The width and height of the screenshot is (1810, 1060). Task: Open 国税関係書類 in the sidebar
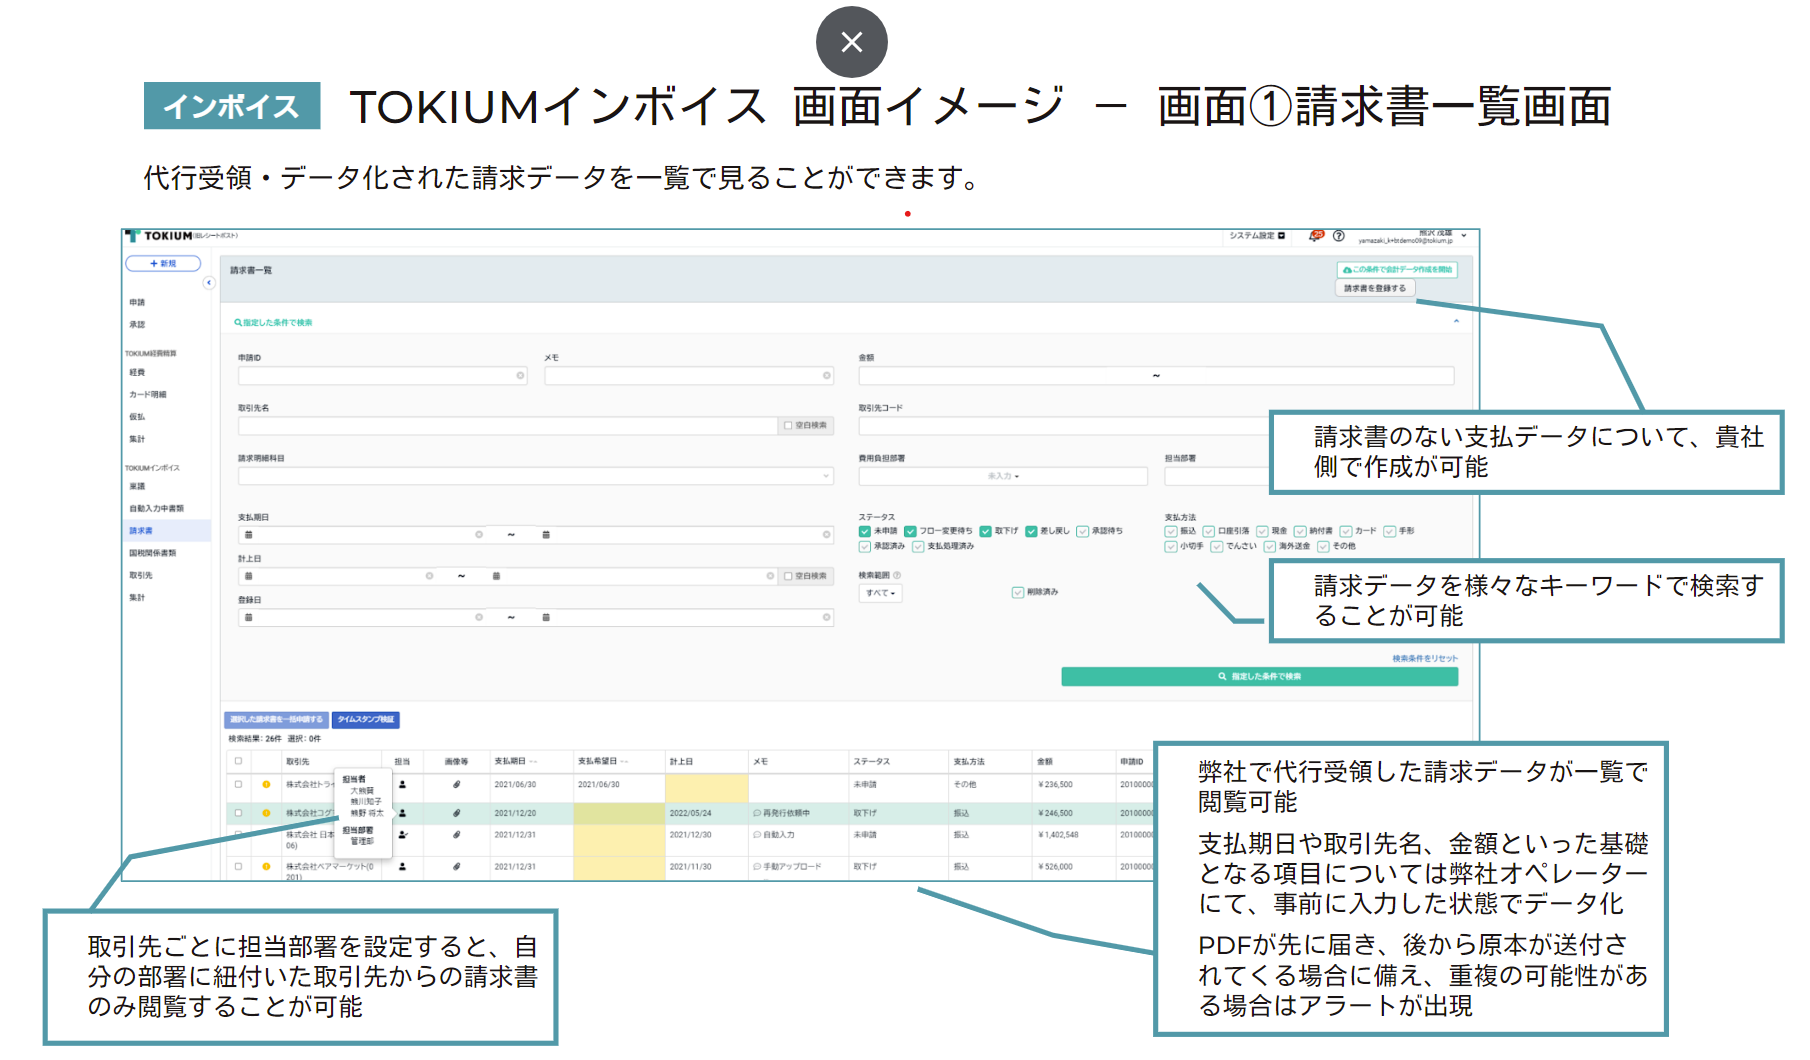point(152,553)
